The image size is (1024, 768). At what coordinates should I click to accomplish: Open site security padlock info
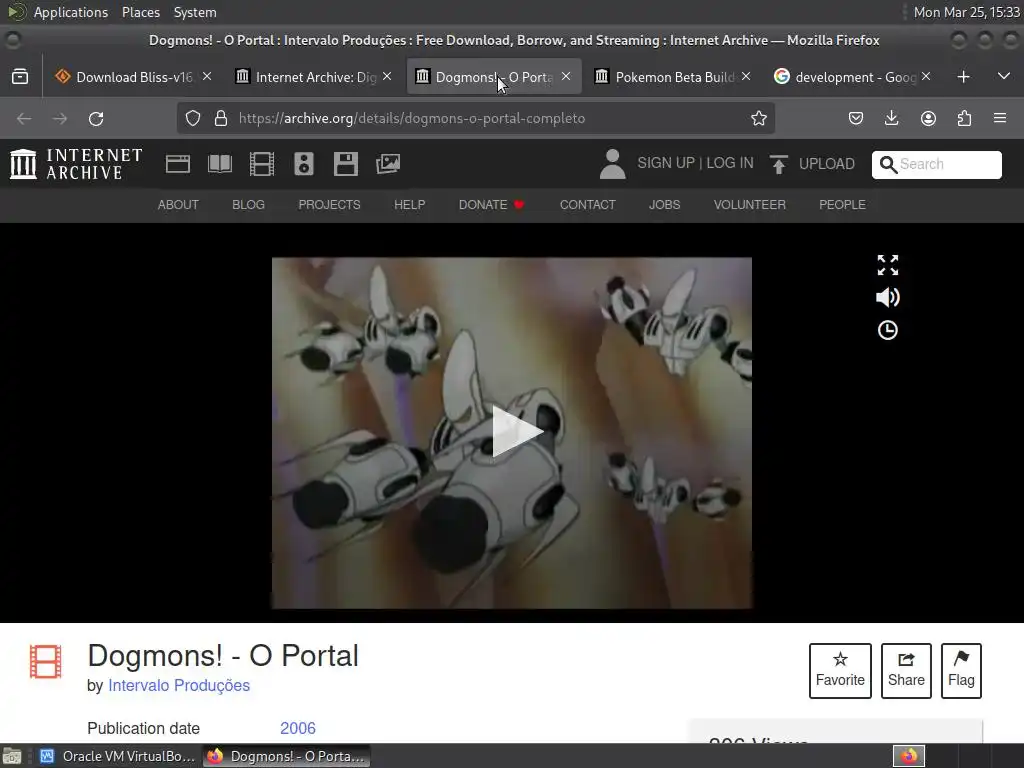[221, 118]
